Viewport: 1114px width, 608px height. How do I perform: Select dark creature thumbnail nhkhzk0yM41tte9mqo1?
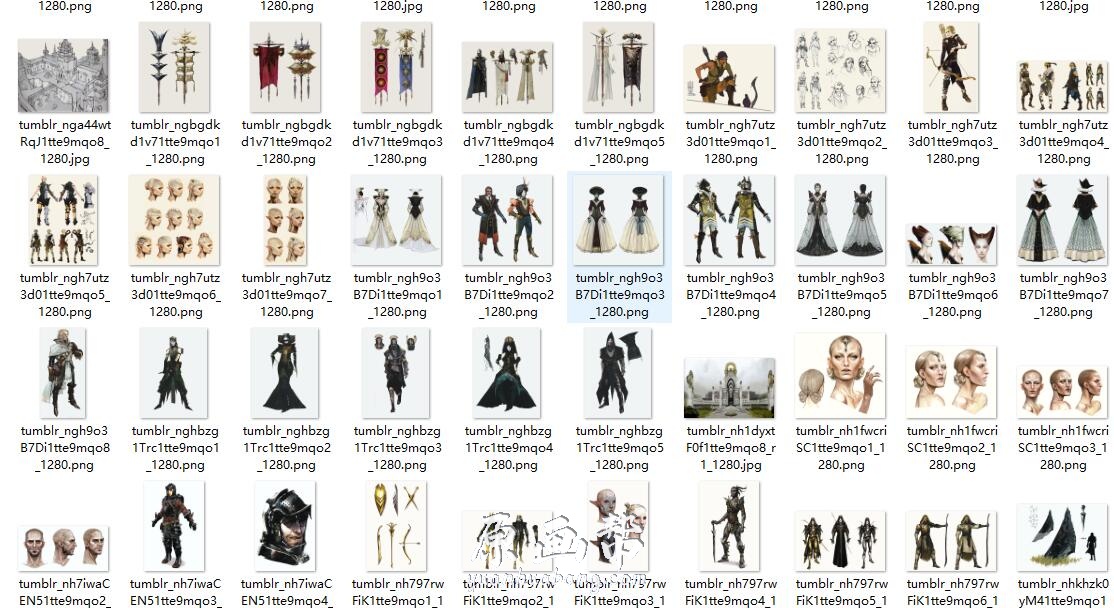[1063, 537]
